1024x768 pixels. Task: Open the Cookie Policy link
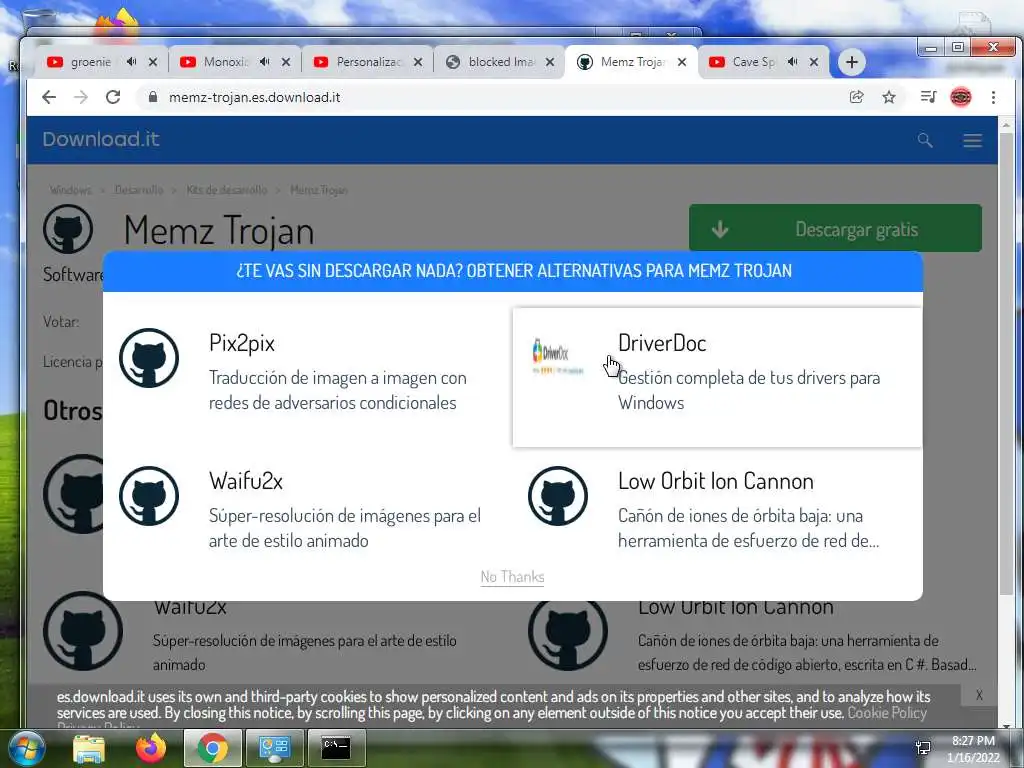pyautogui.click(x=887, y=712)
